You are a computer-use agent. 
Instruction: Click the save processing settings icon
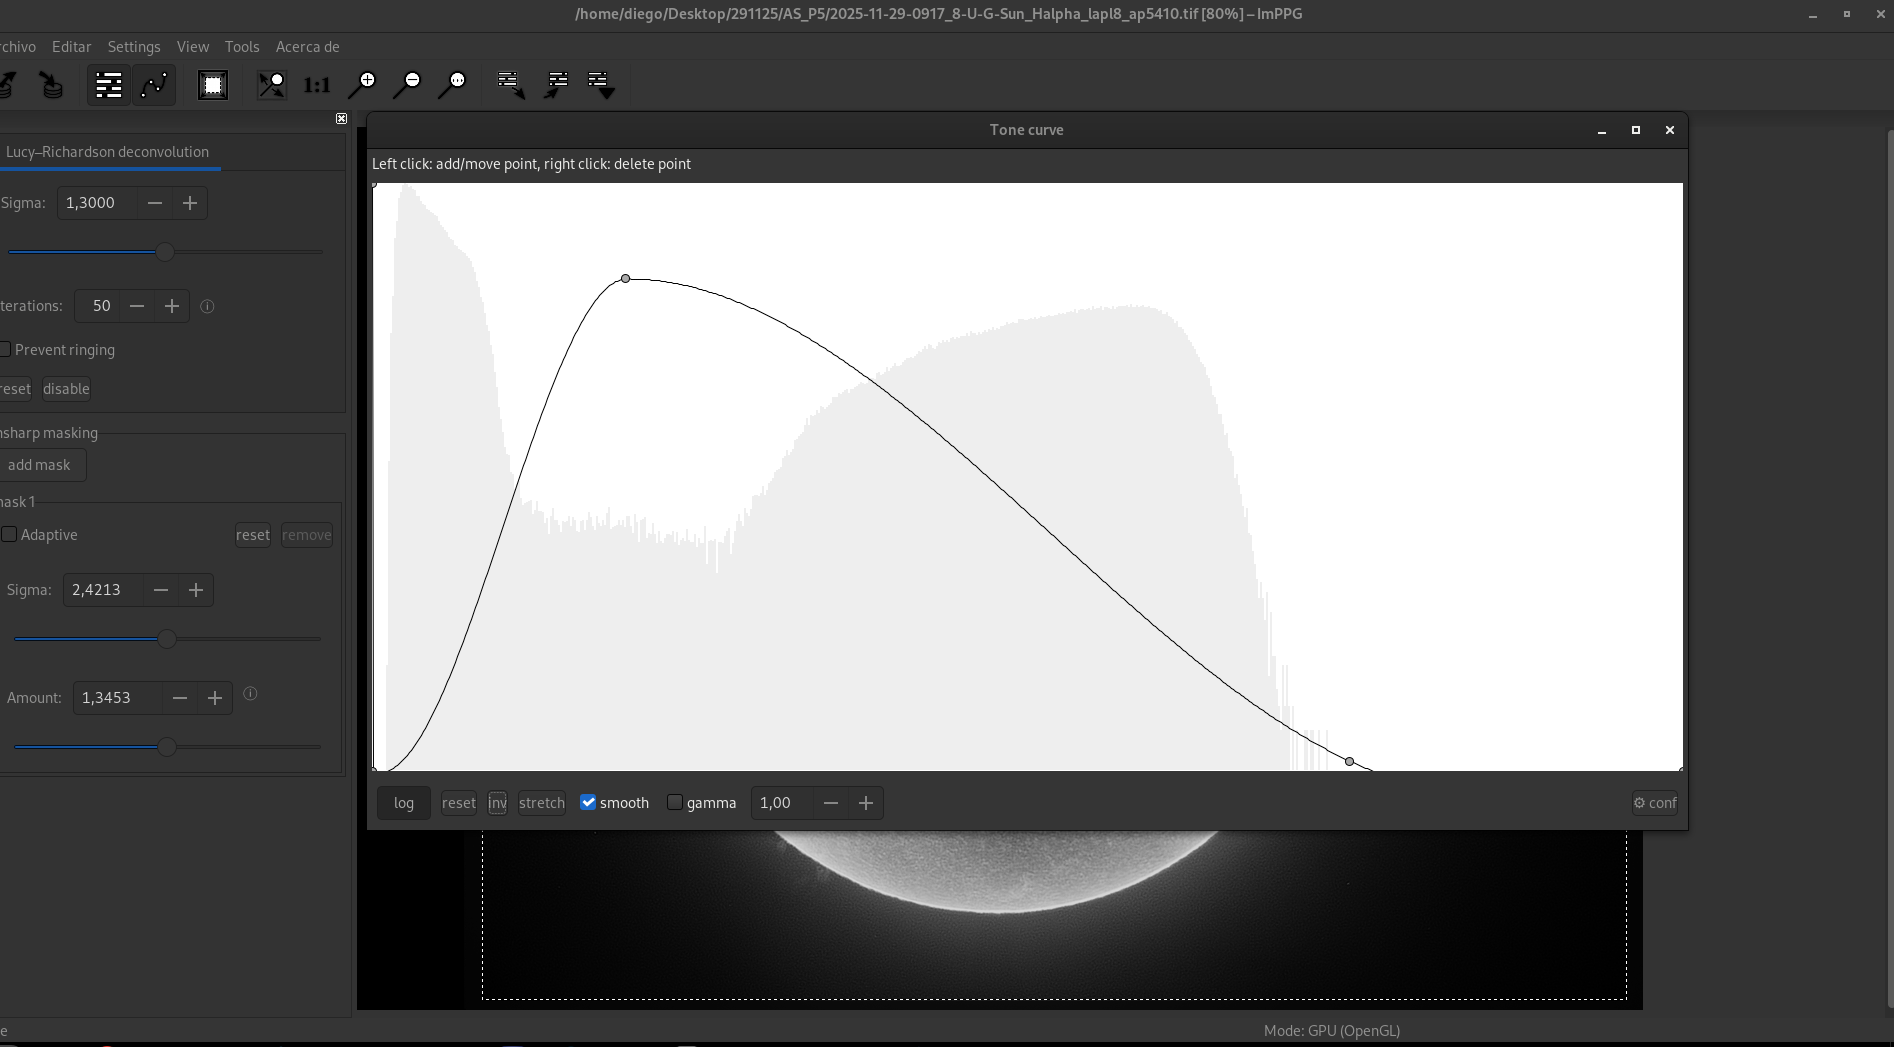point(555,85)
